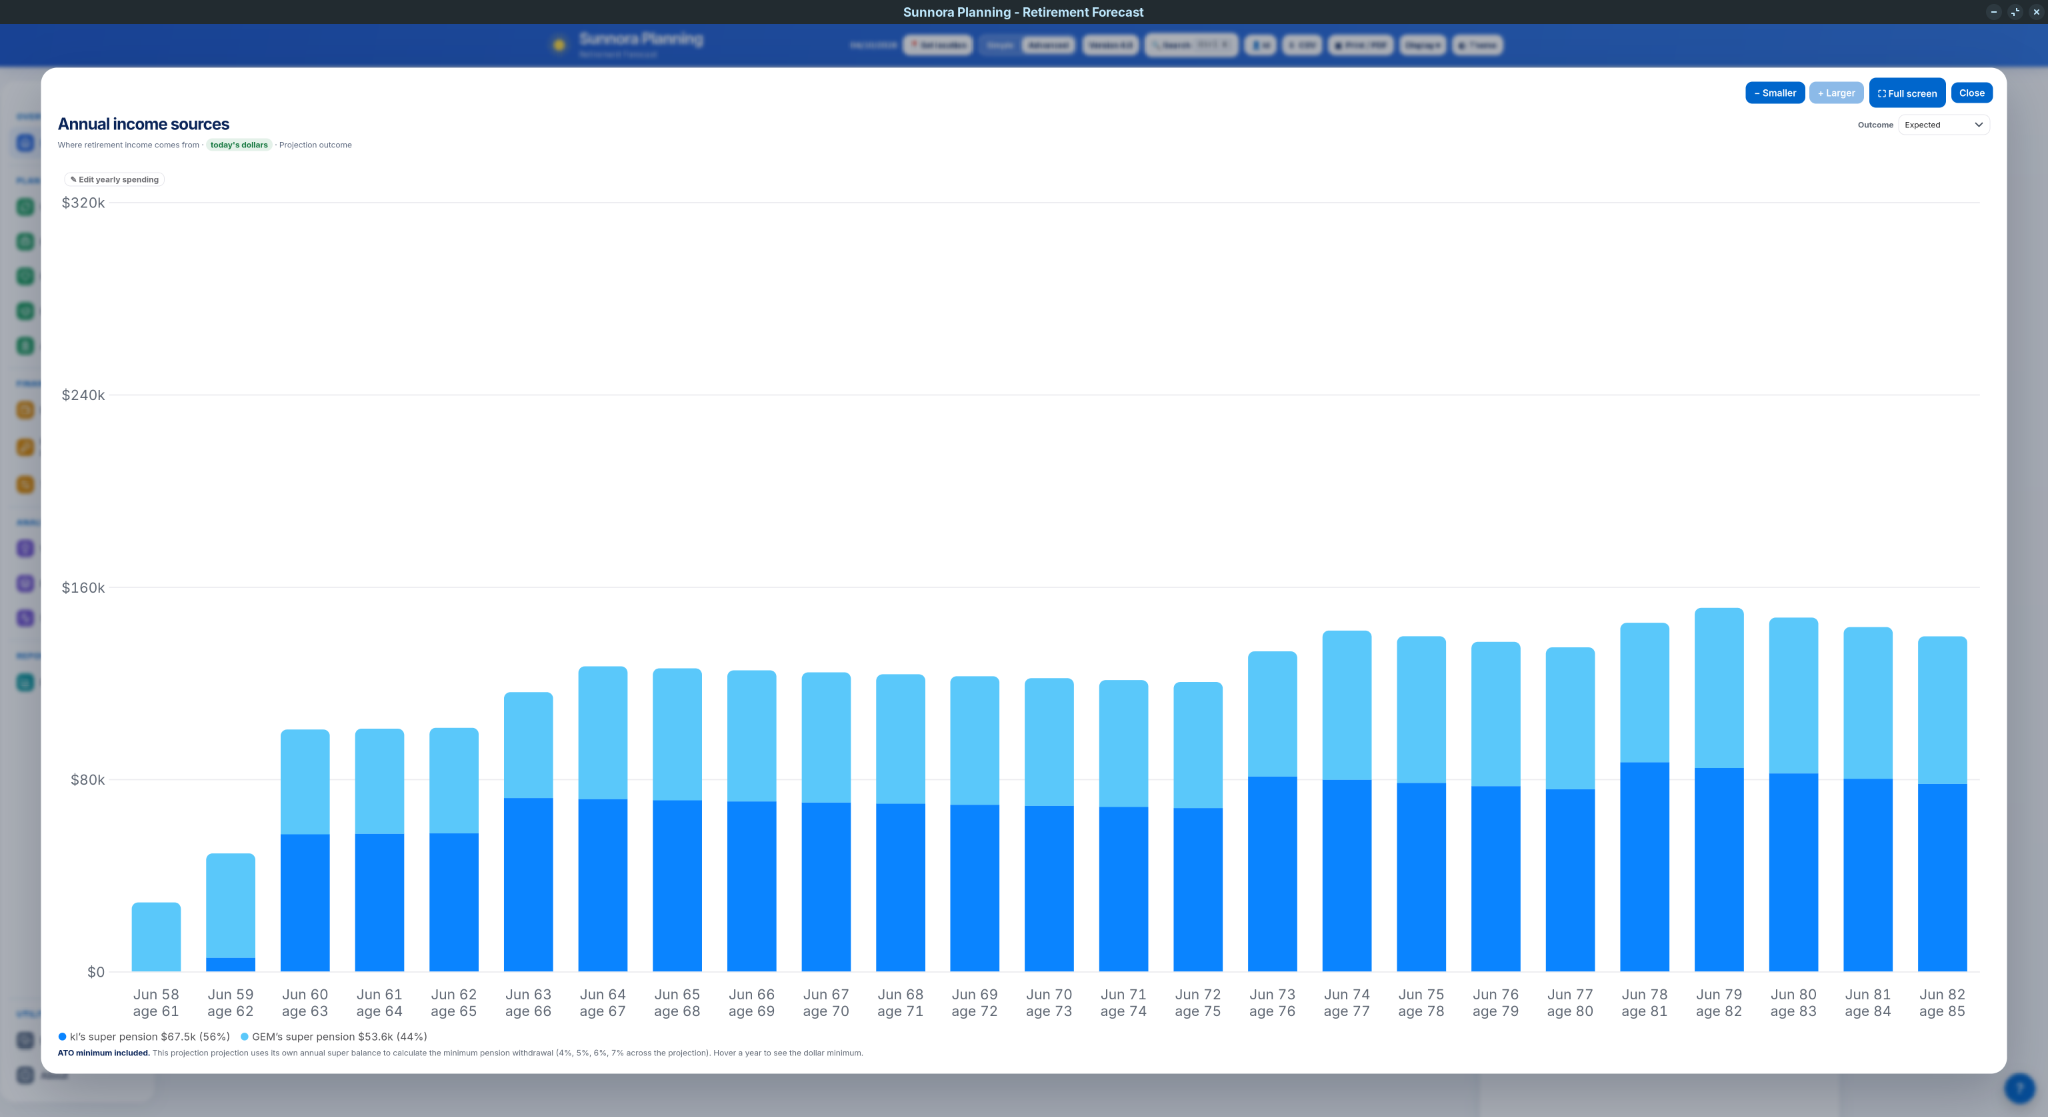Image resolution: width=2048 pixels, height=1117 pixels.
Task: Close the Annual income sources dialog
Action: click(1971, 93)
